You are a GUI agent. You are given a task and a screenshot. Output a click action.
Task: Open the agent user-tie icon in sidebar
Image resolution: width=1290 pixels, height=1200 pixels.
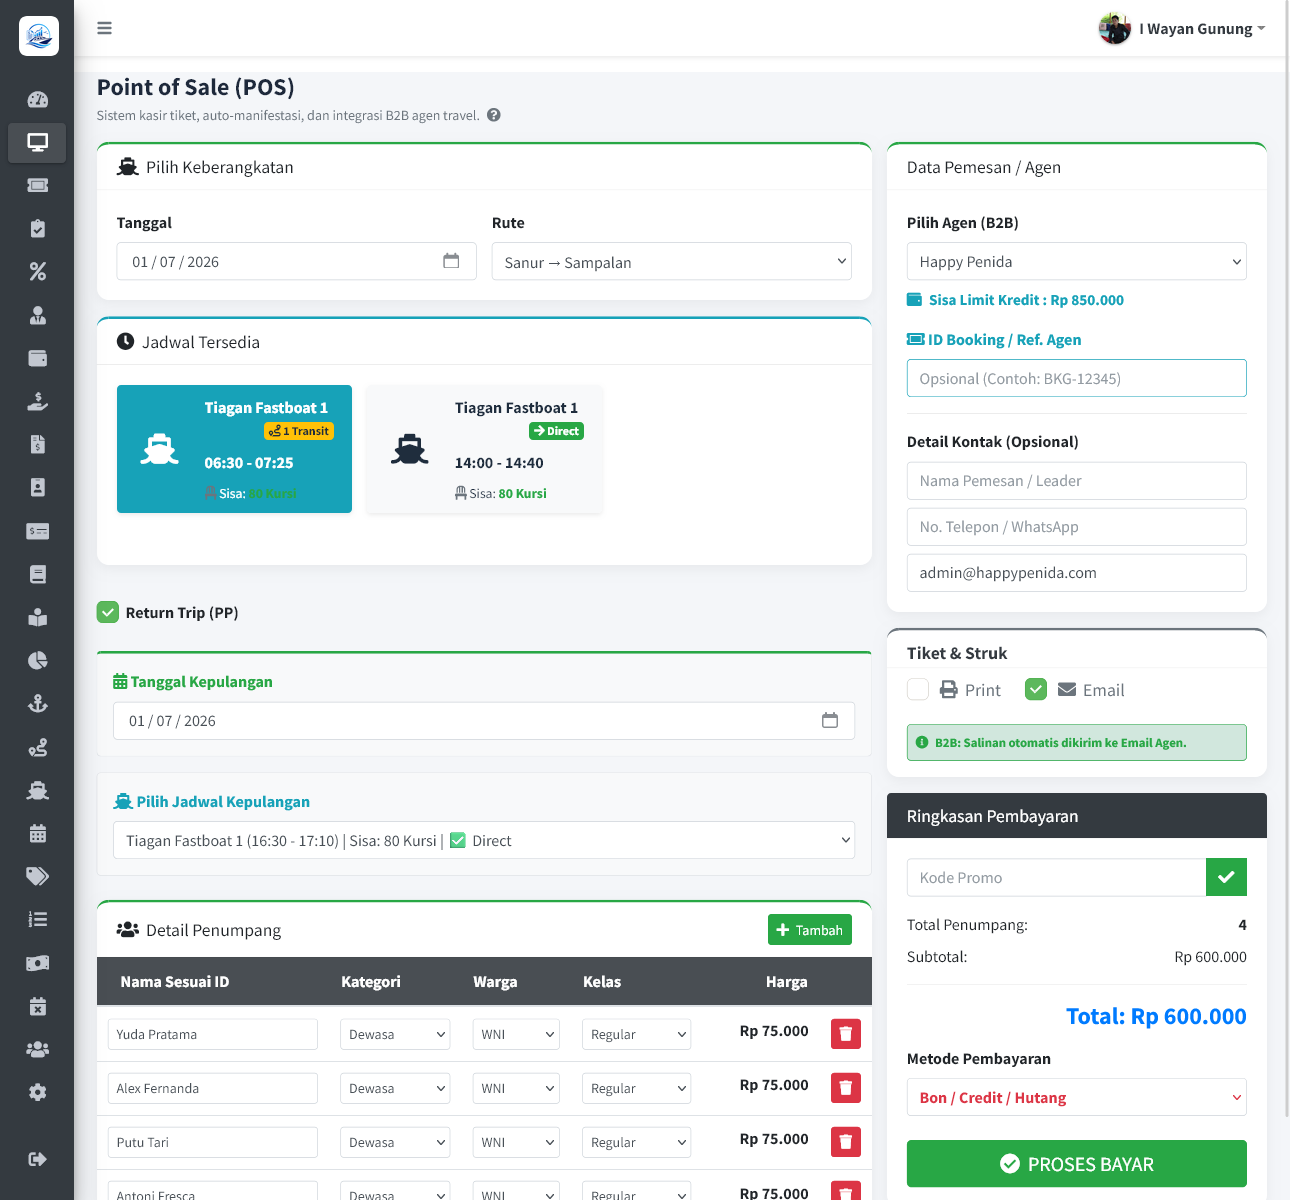pyautogui.click(x=37, y=315)
